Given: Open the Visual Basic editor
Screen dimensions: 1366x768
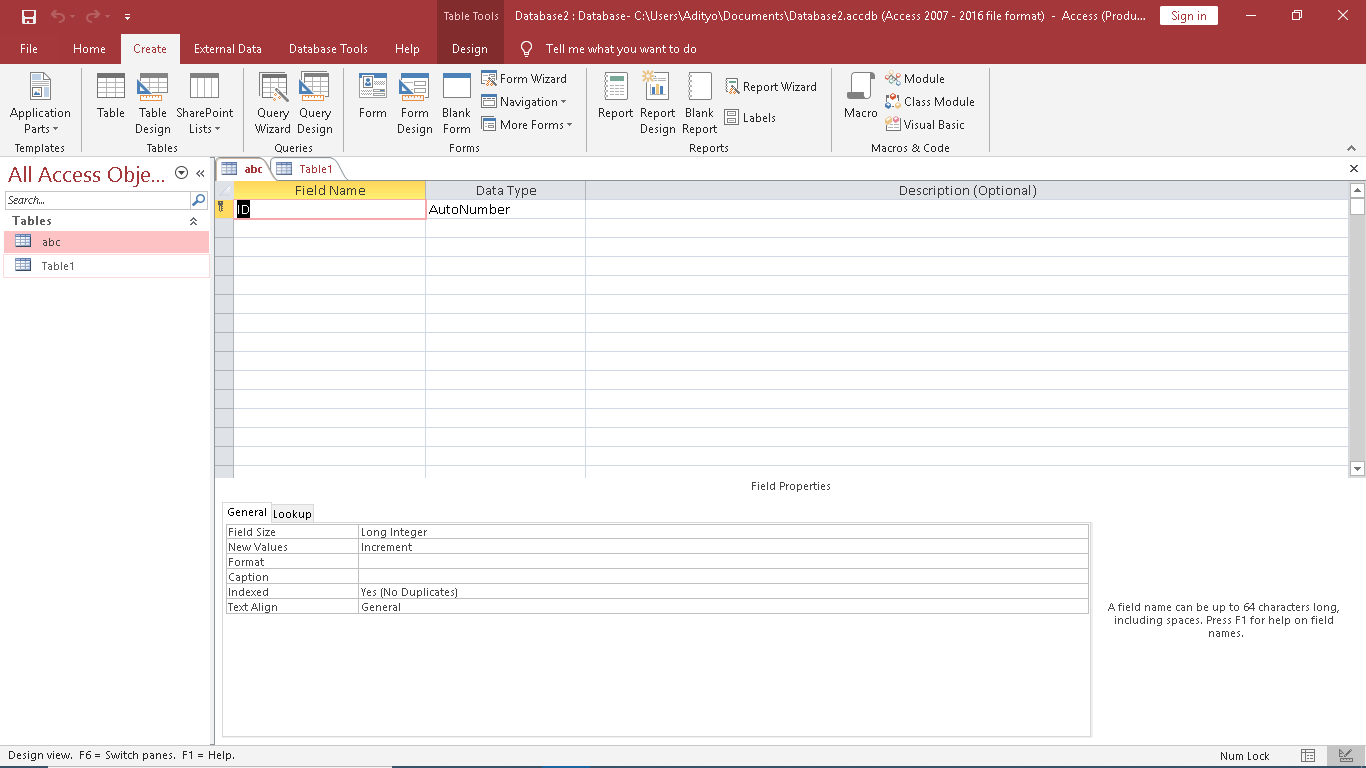Looking at the screenshot, I should tap(925, 125).
